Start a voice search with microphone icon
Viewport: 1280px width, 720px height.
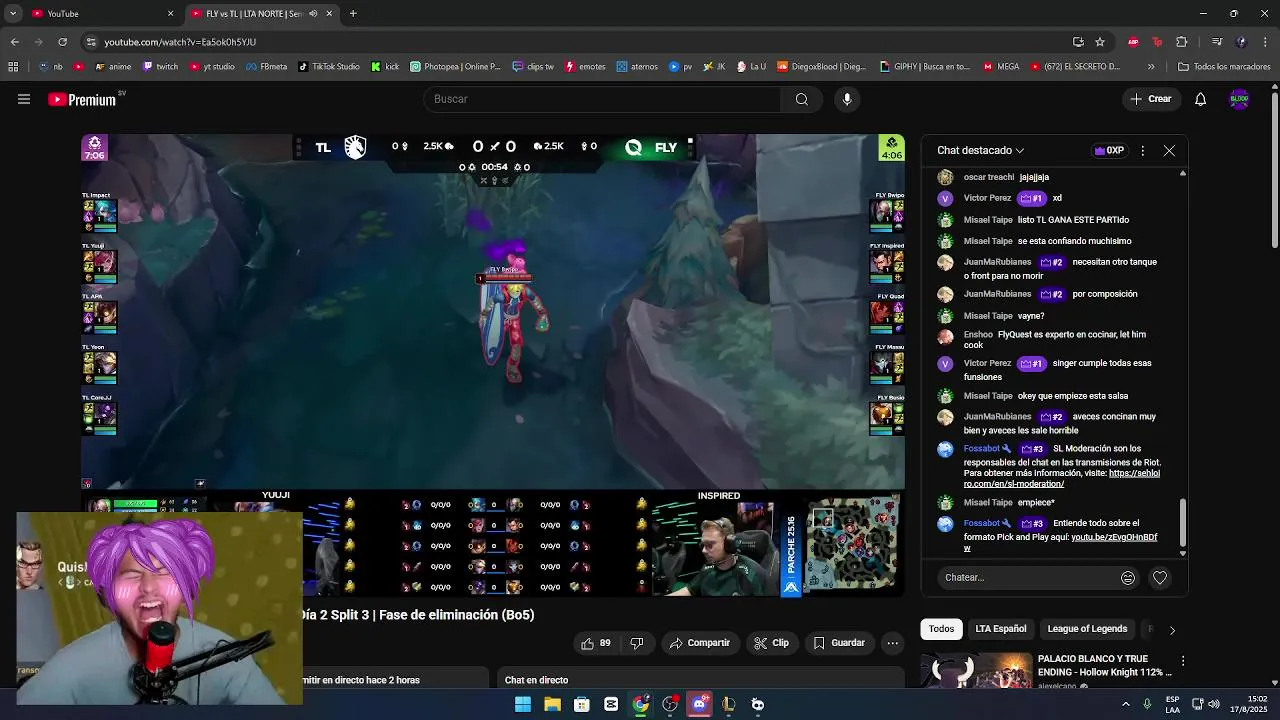(847, 99)
